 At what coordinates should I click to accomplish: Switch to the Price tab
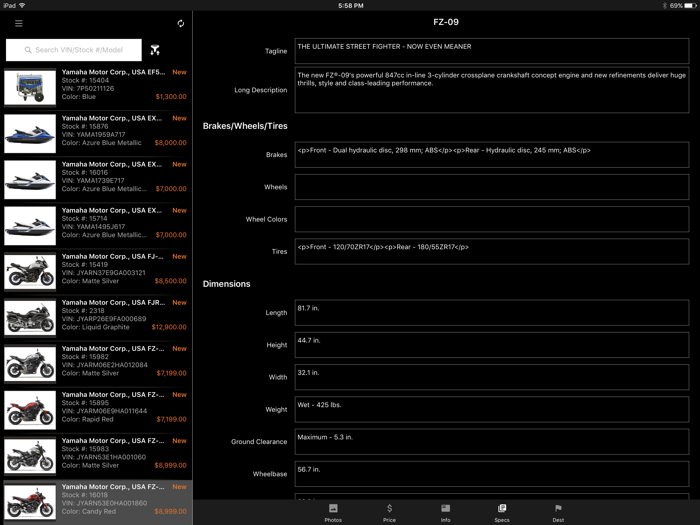pyautogui.click(x=389, y=512)
